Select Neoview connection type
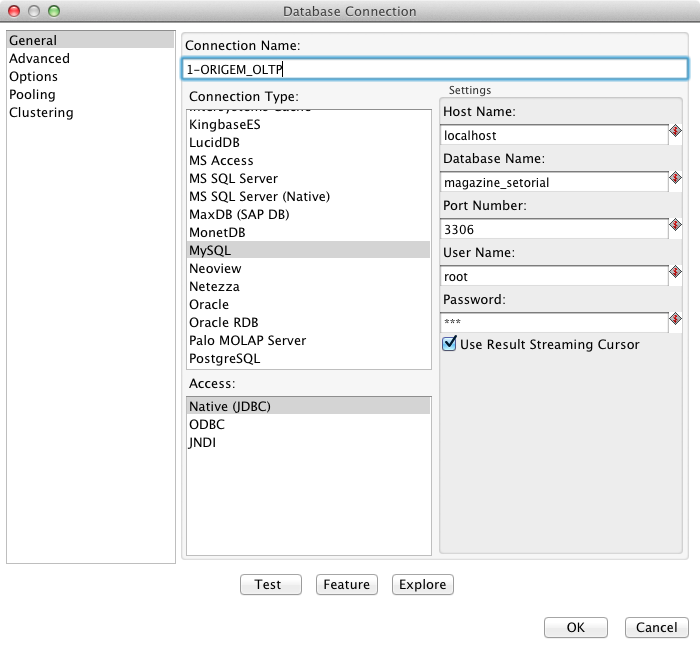This screenshot has height=650, width=700. 308,268
